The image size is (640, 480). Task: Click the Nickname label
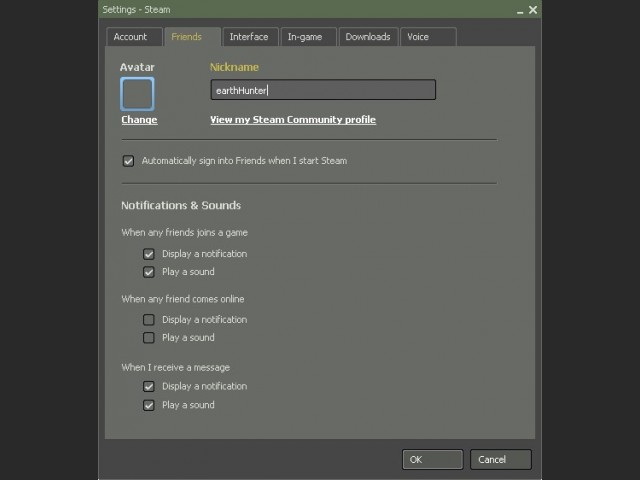coord(234,67)
